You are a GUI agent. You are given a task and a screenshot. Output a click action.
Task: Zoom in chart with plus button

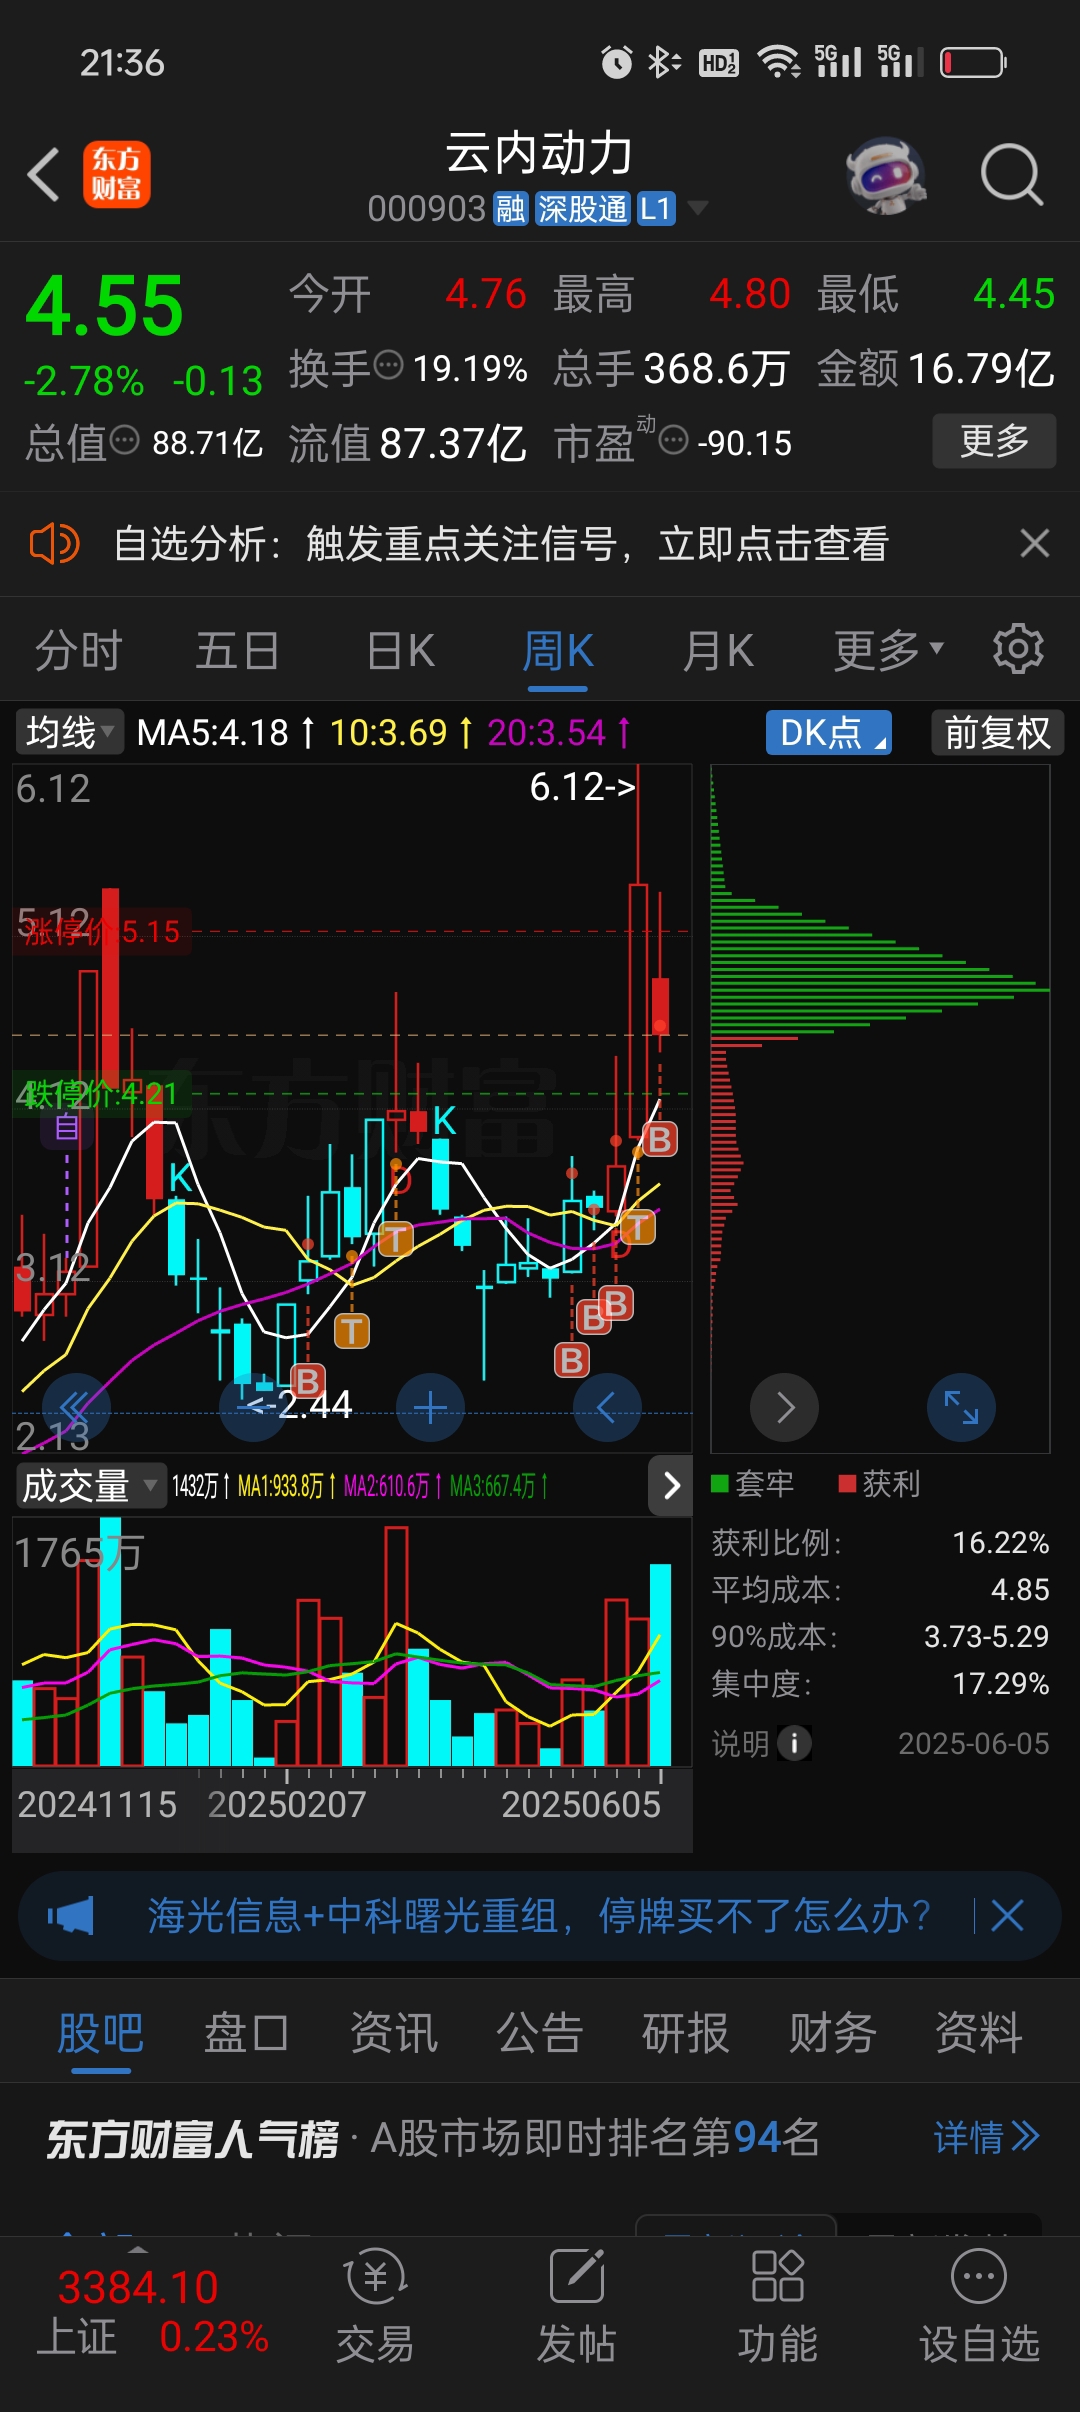pyautogui.click(x=430, y=1408)
